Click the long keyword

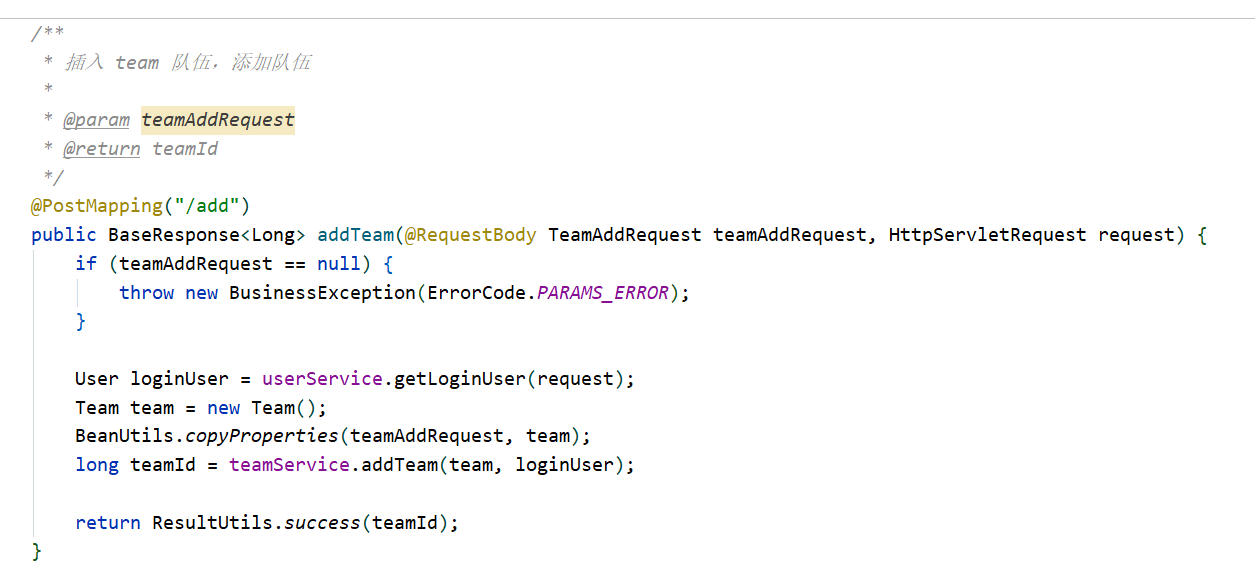coord(97,465)
